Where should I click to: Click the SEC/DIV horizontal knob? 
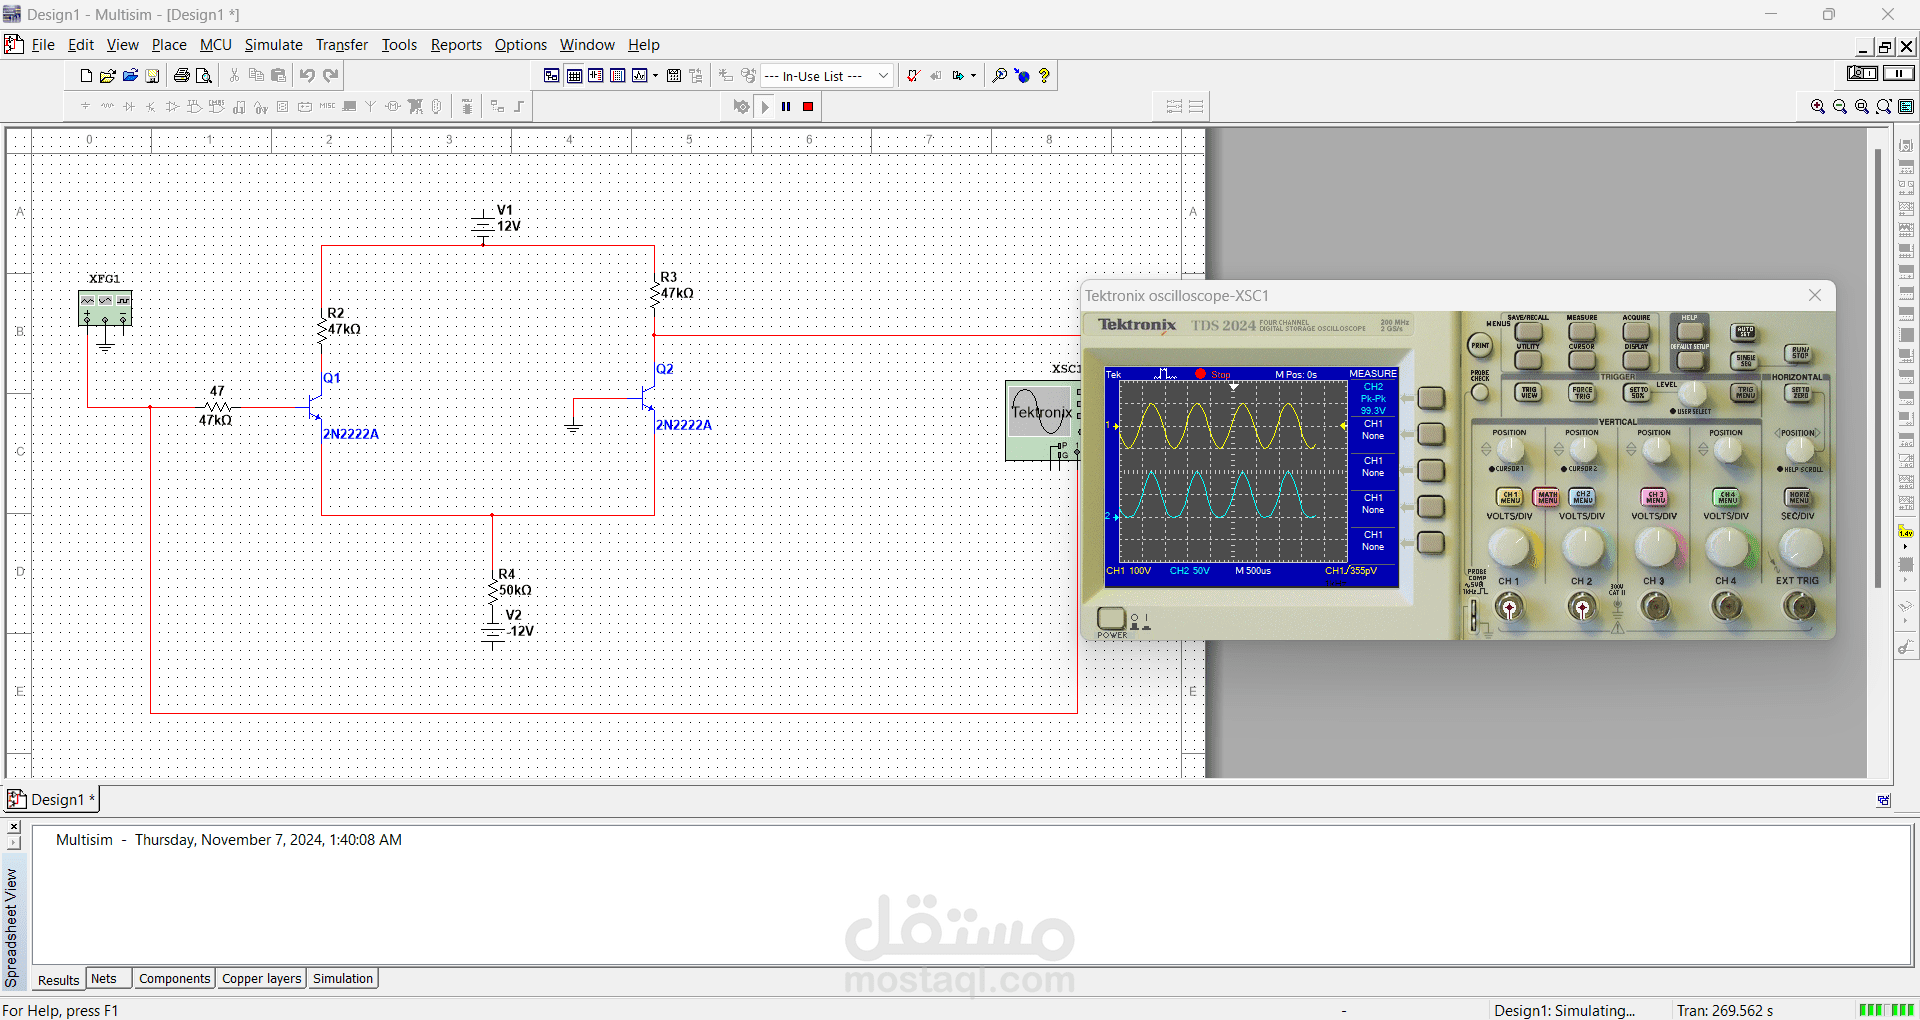tap(1800, 547)
